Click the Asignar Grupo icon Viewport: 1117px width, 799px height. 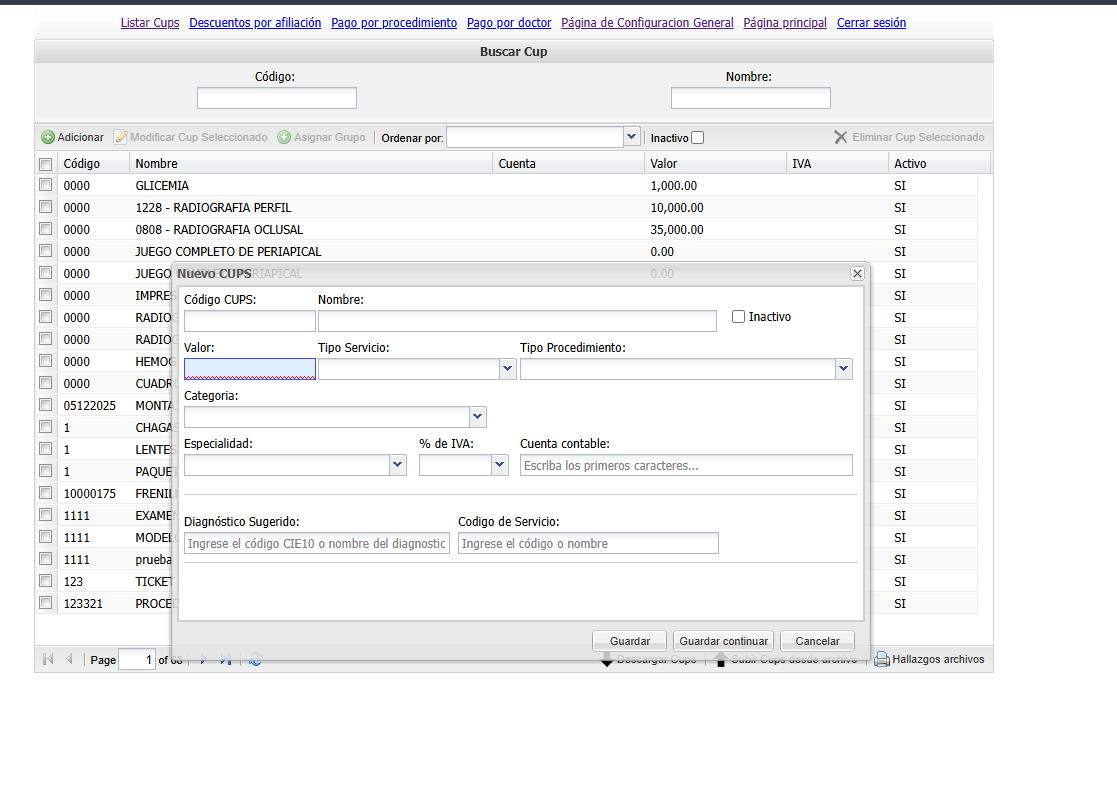284,137
